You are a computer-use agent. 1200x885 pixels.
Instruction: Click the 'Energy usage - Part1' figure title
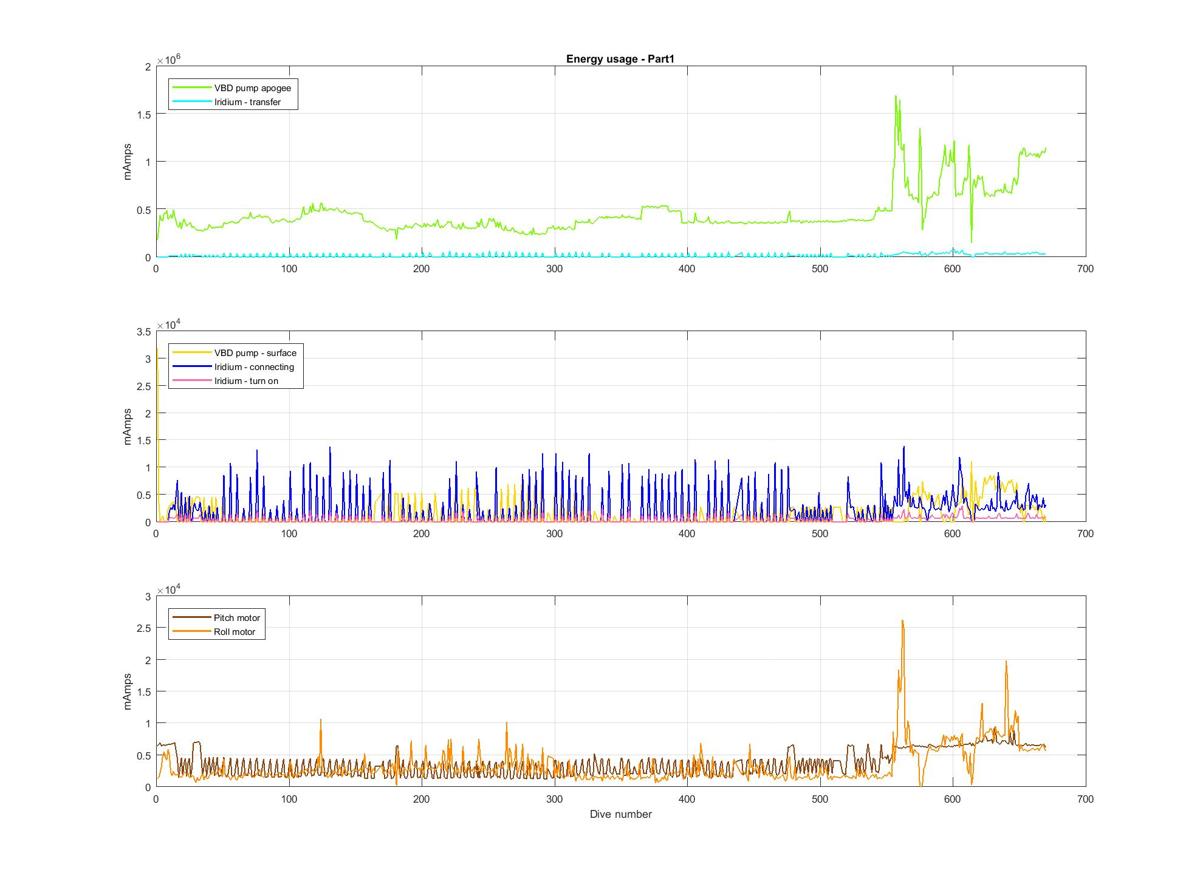pos(620,59)
